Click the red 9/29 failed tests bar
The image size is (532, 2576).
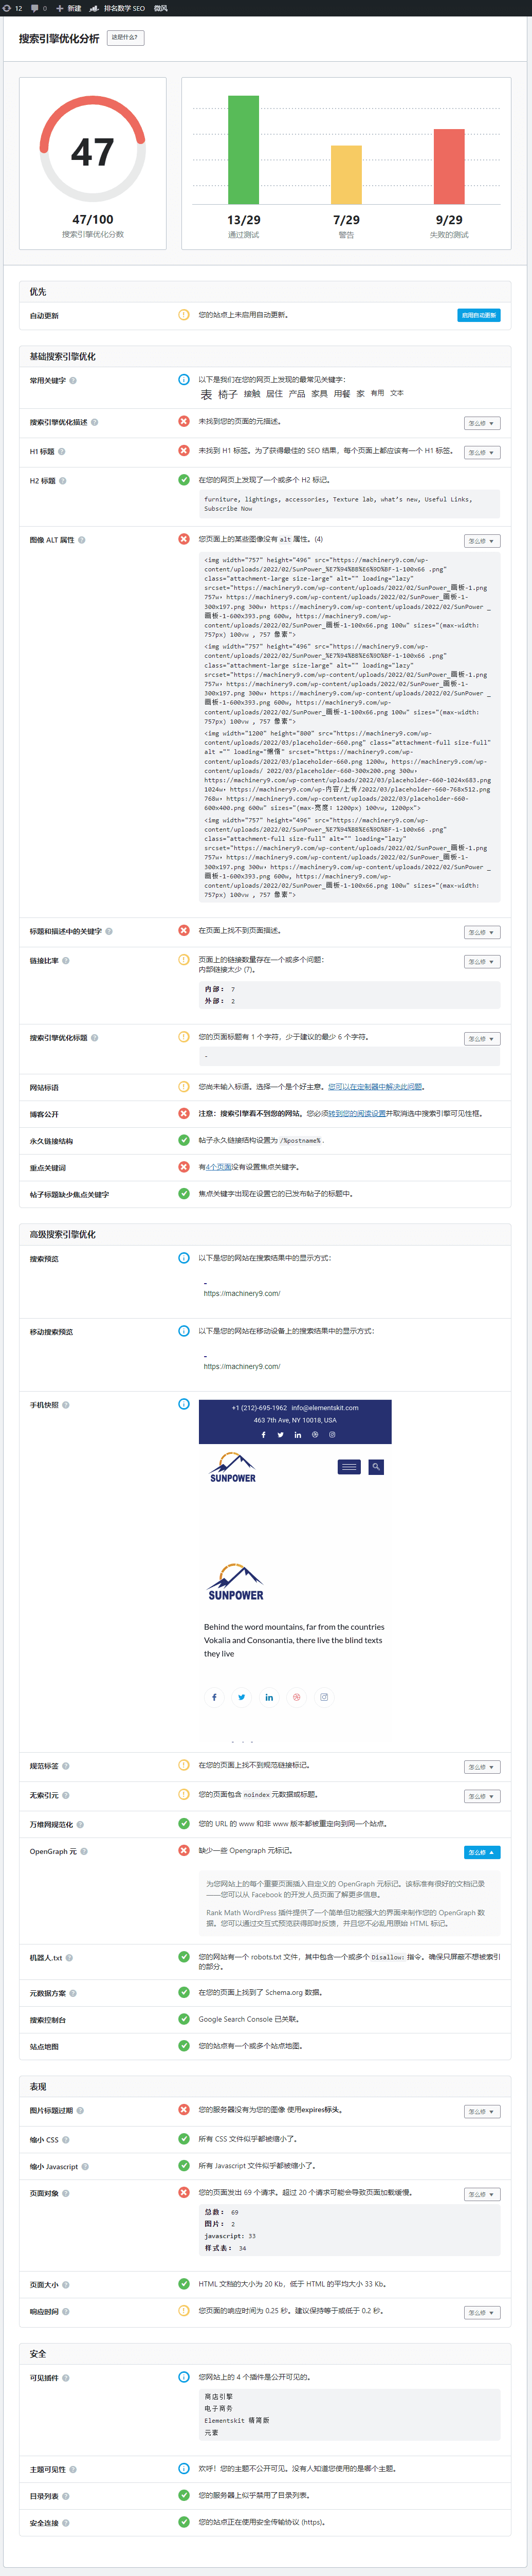[x=449, y=166]
